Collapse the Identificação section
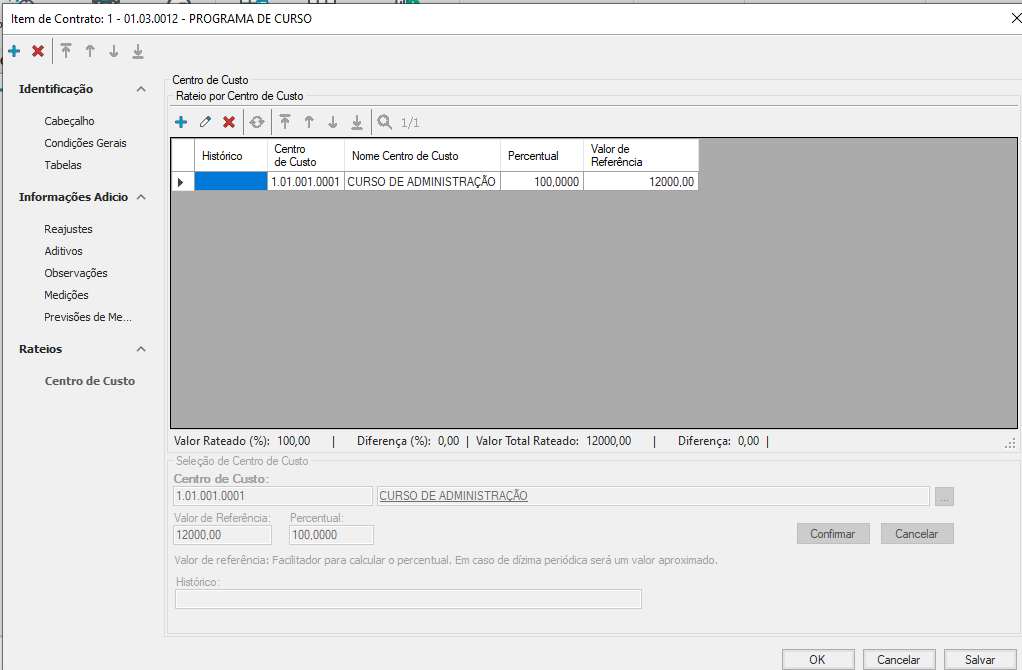The image size is (1022, 670). coord(141,89)
